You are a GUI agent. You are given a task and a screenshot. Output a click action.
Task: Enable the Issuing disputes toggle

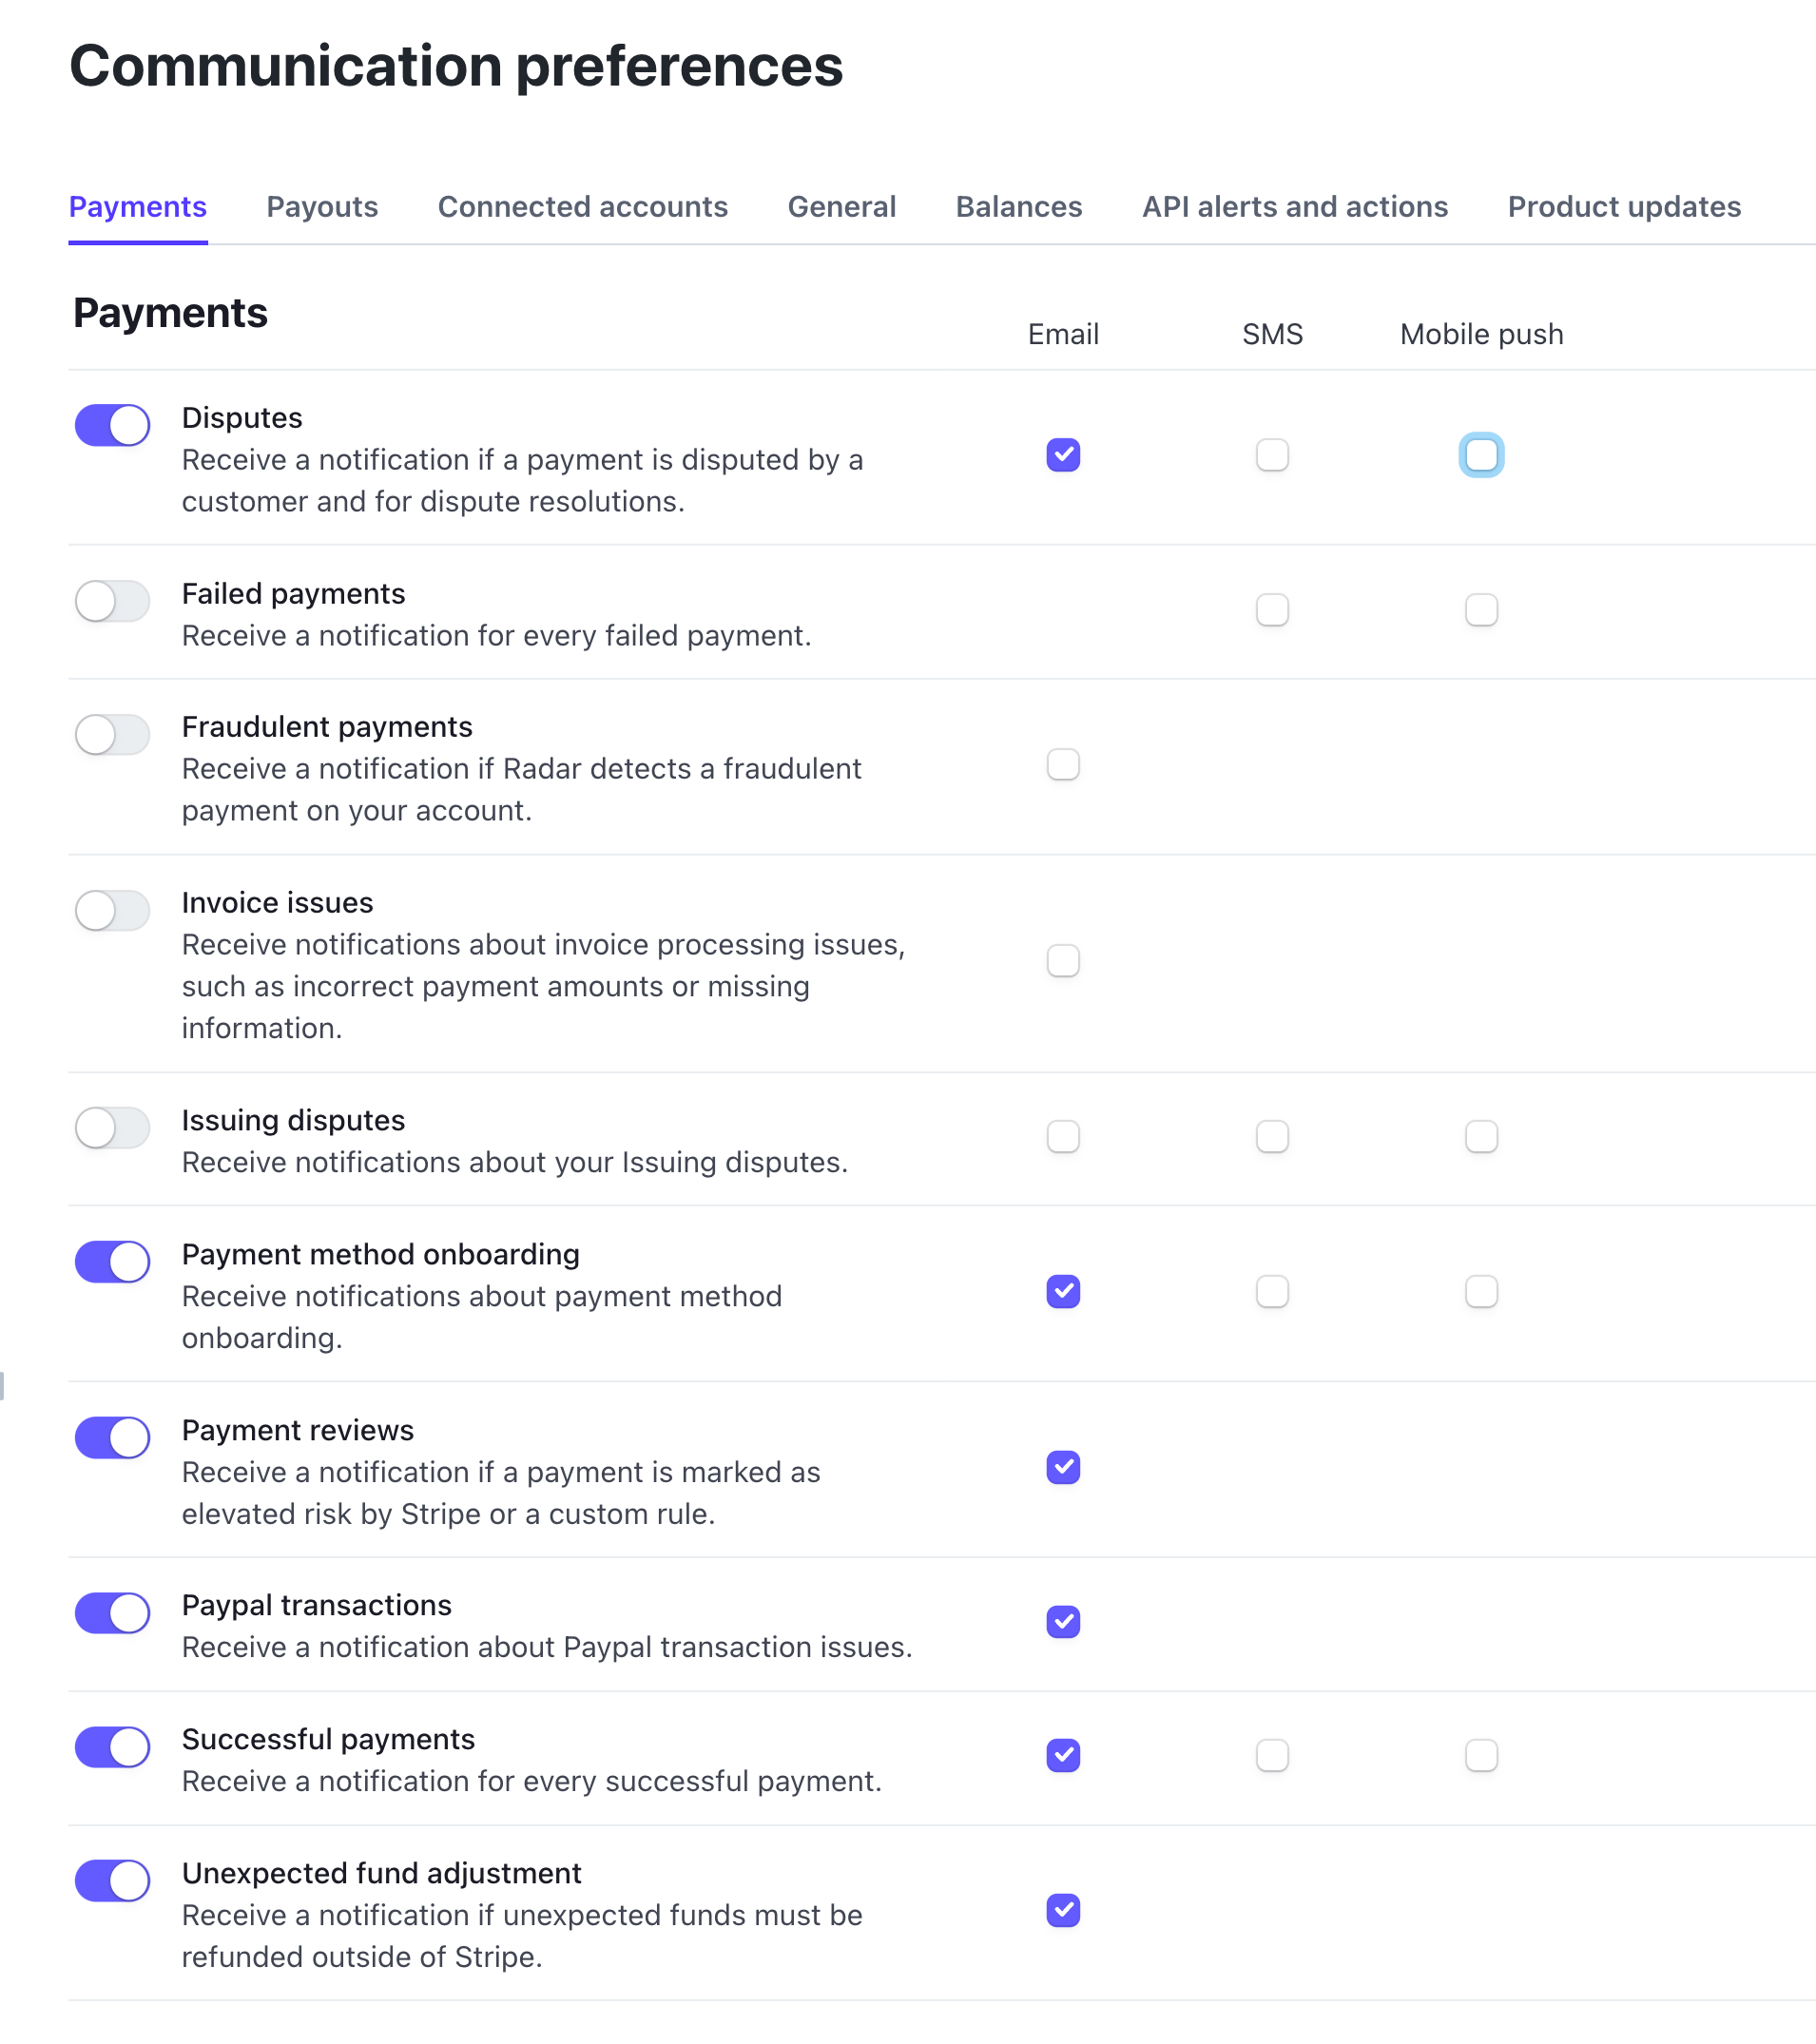tap(113, 1128)
